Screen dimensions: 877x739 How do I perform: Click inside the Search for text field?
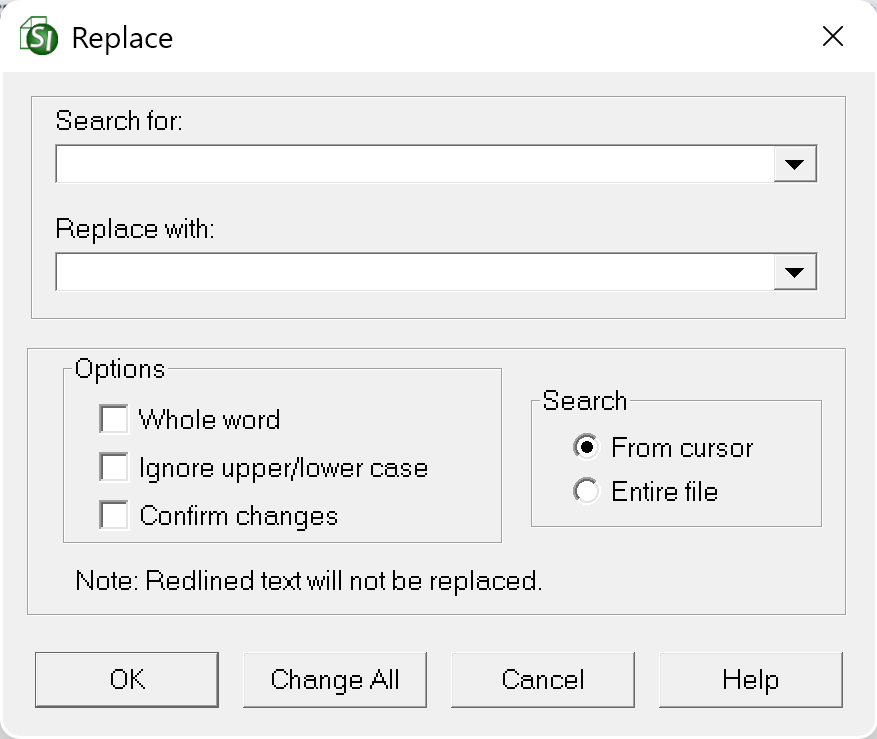click(x=414, y=164)
